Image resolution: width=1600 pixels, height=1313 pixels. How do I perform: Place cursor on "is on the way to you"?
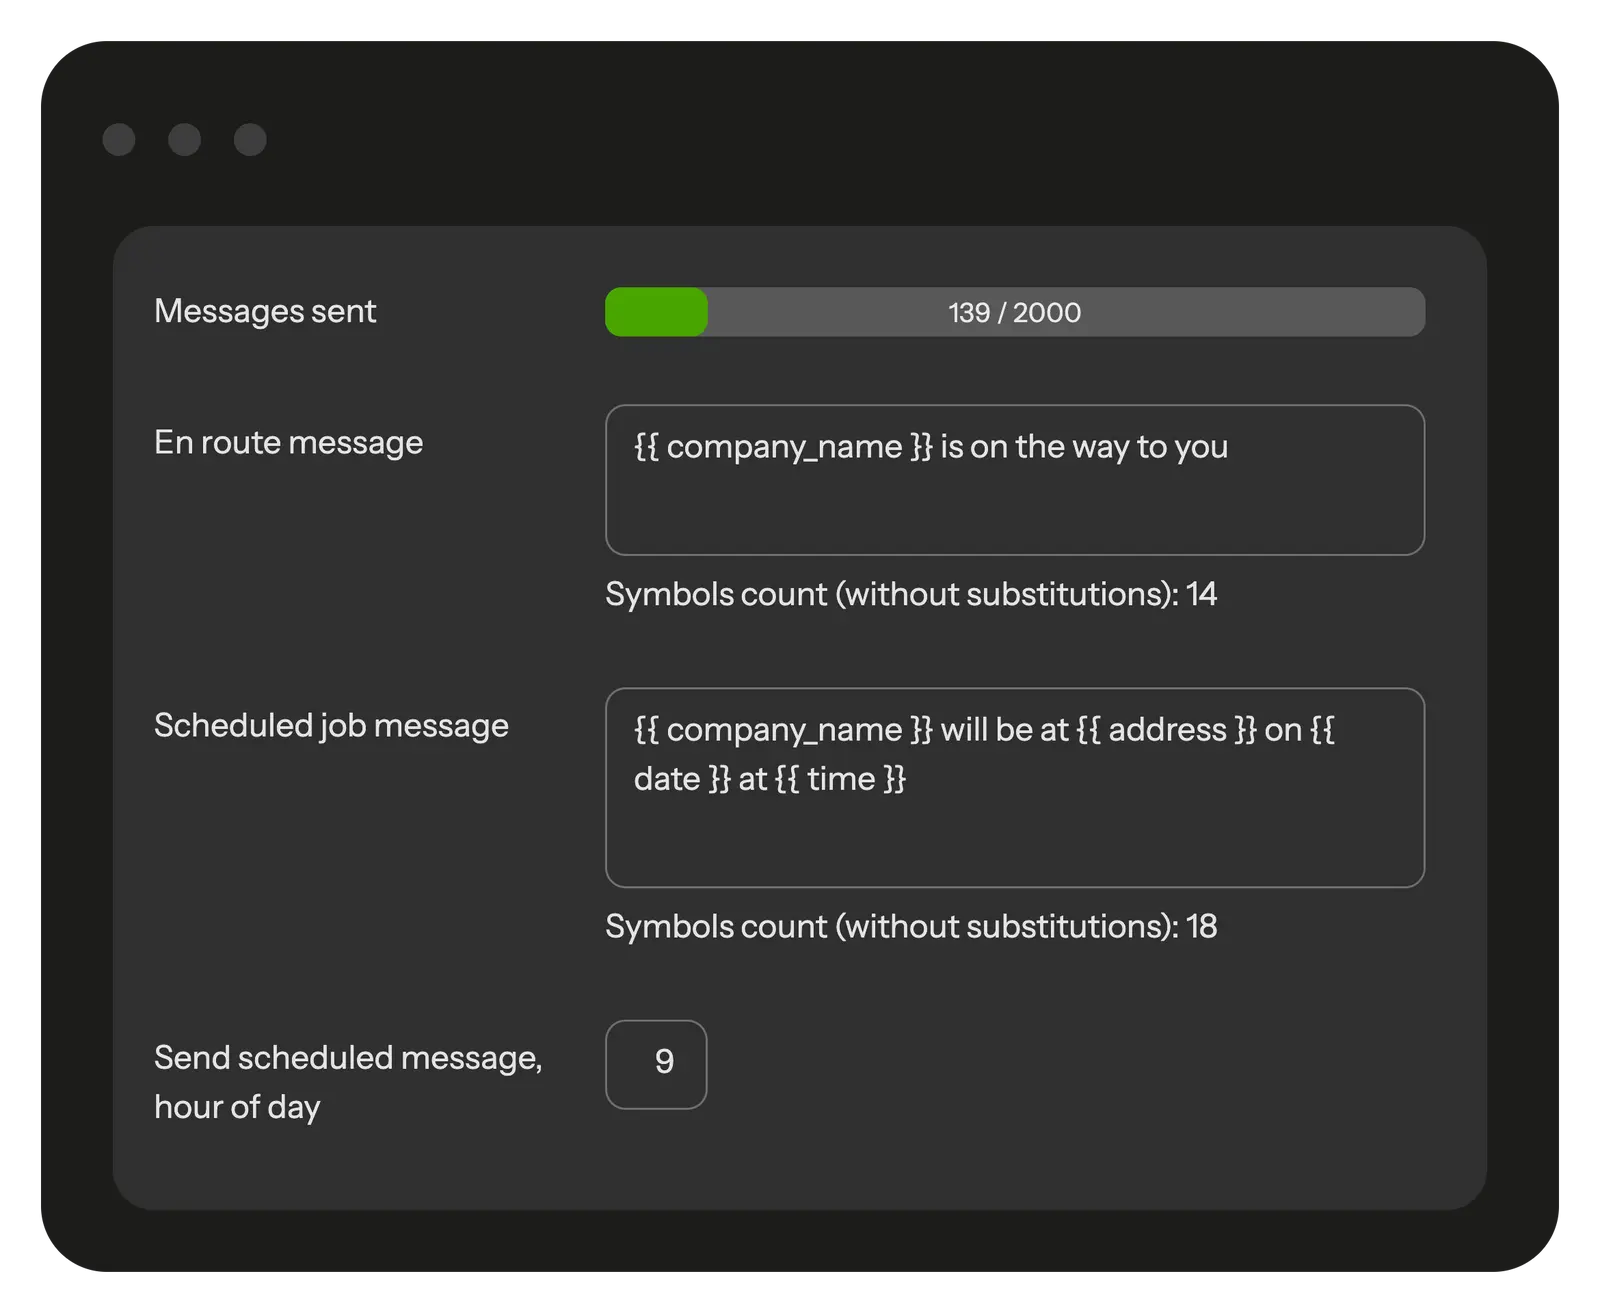point(1084,447)
